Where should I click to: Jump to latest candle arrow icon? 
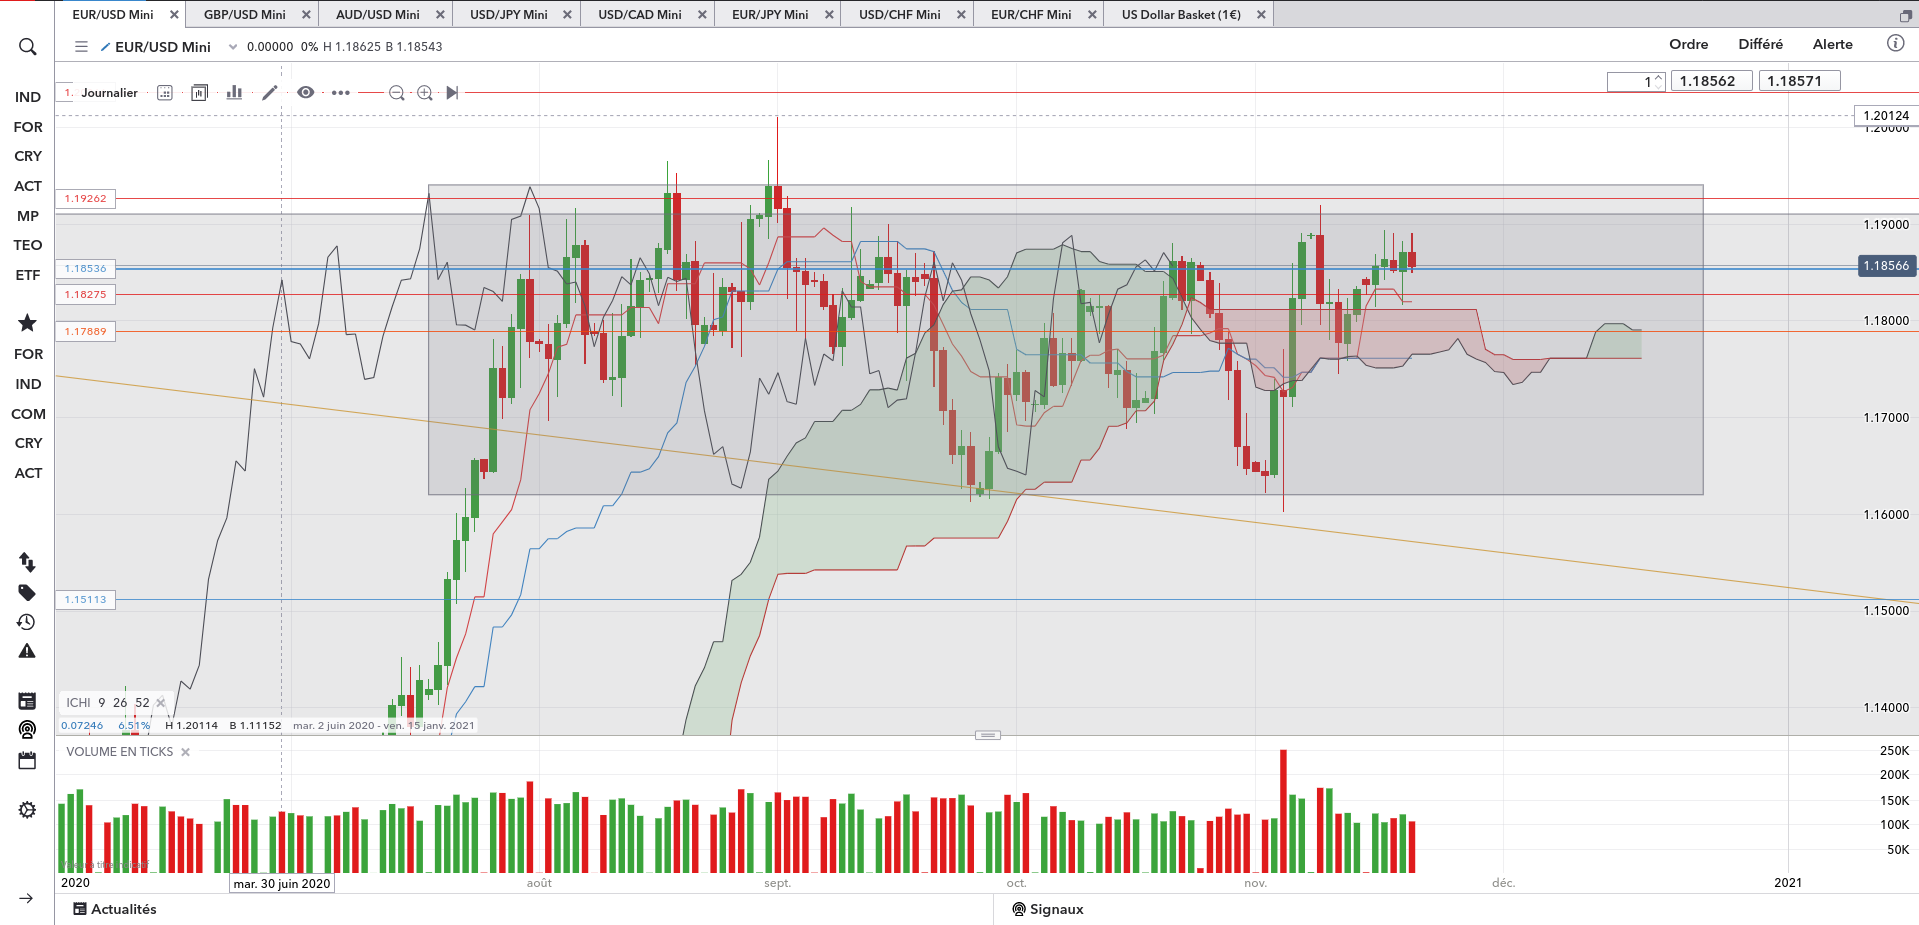pyautogui.click(x=452, y=93)
